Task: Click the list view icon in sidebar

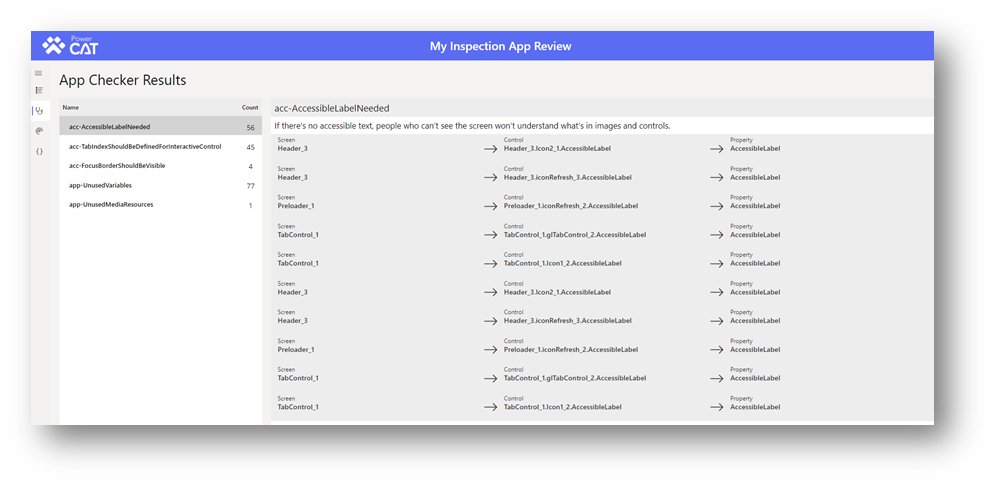Action: [x=39, y=91]
